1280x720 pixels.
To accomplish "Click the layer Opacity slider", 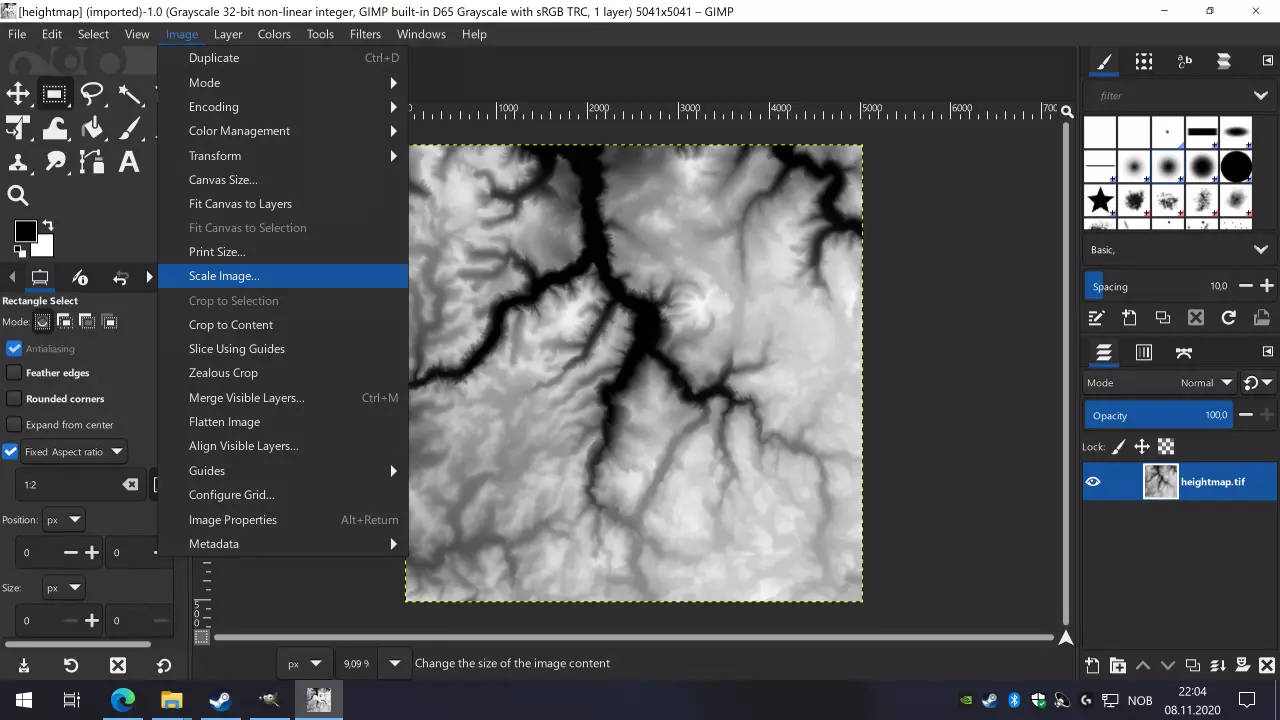I will coord(1158,415).
